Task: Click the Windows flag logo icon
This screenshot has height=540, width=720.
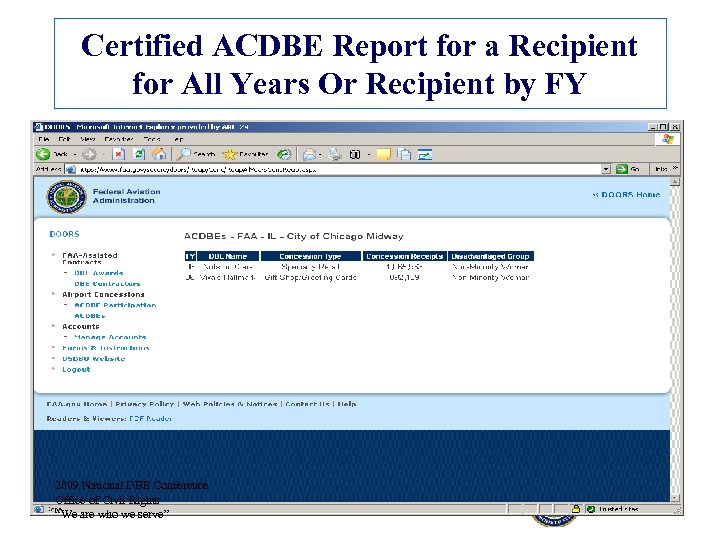Action: 668,139
